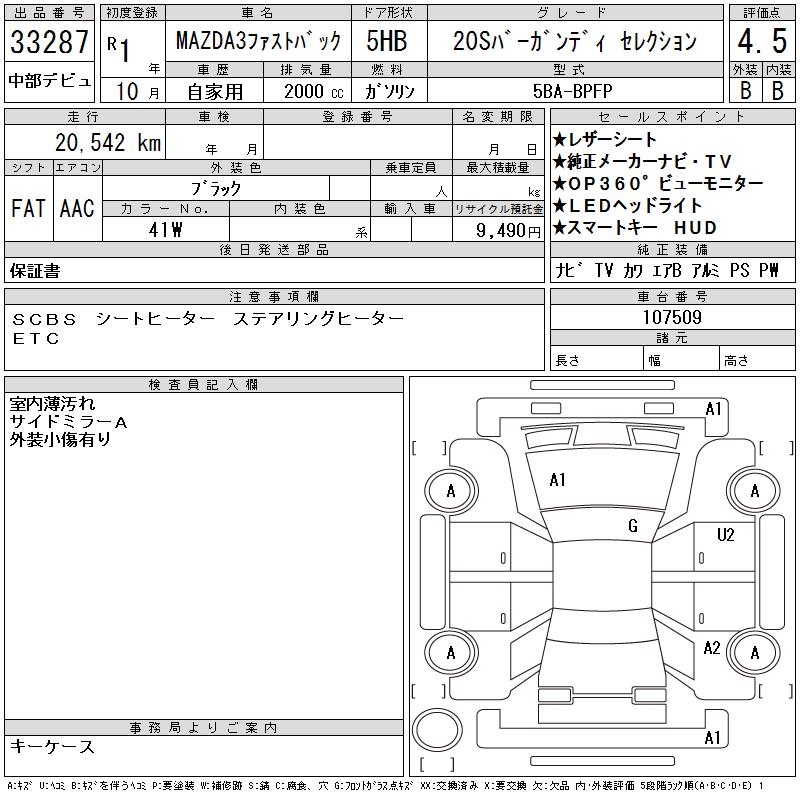Click the color number 41W cell
The image size is (800, 800).
click(165, 230)
